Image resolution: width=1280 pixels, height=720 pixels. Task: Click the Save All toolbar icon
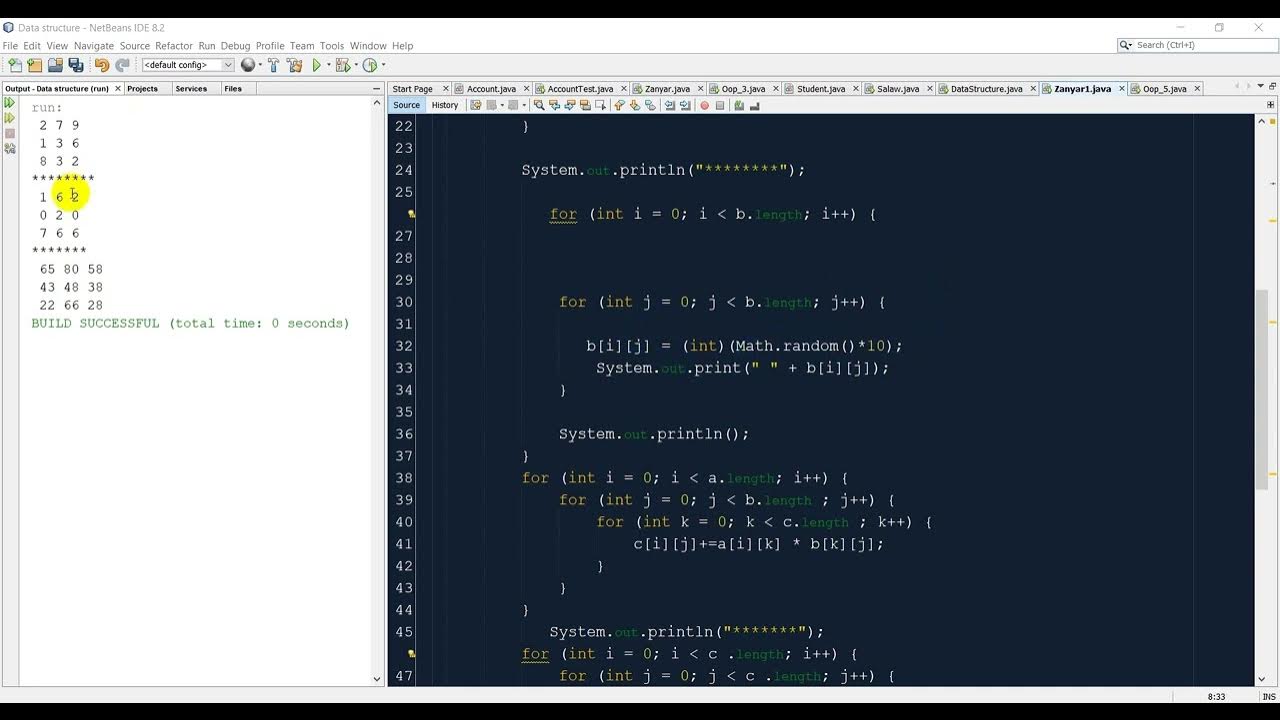75,65
